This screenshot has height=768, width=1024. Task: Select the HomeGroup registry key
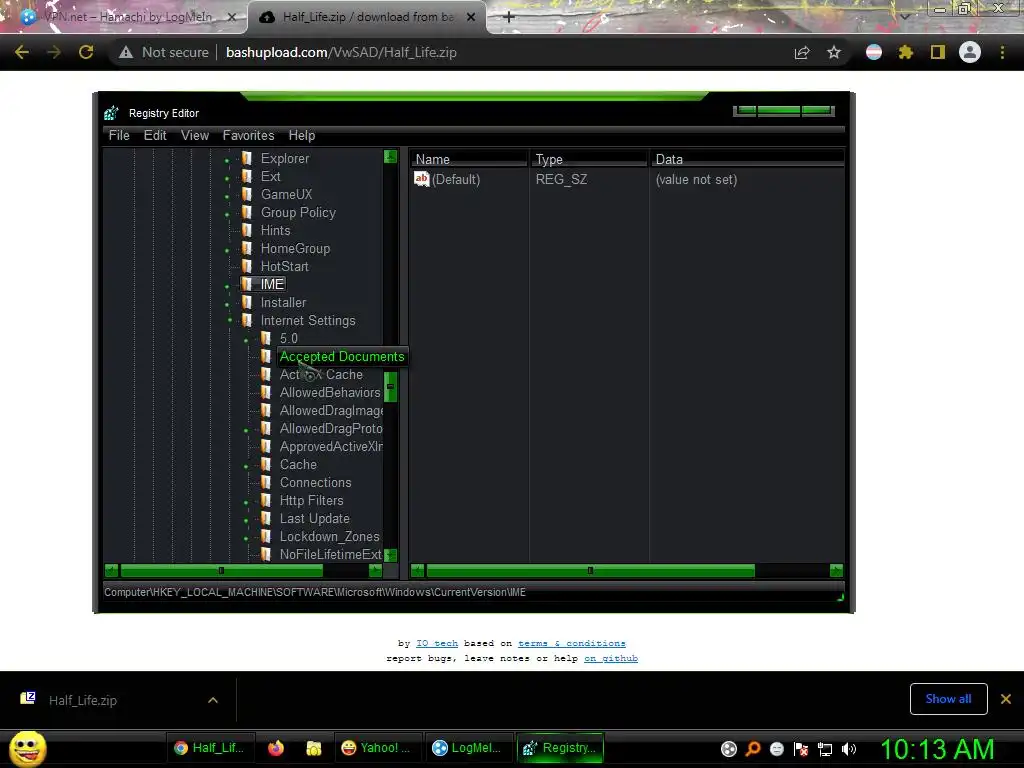coord(295,248)
